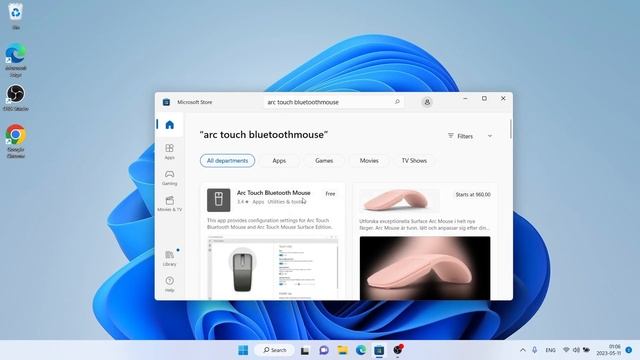Click the Free price label on app card
Screen dimensions: 640x360
pyautogui.click(x=330, y=194)
